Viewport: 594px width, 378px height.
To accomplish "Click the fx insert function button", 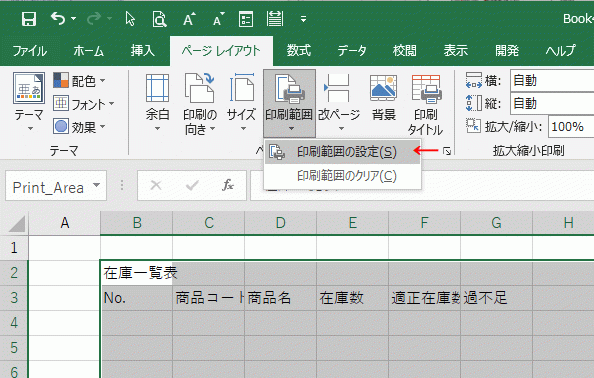I will (x=228, y=186).
